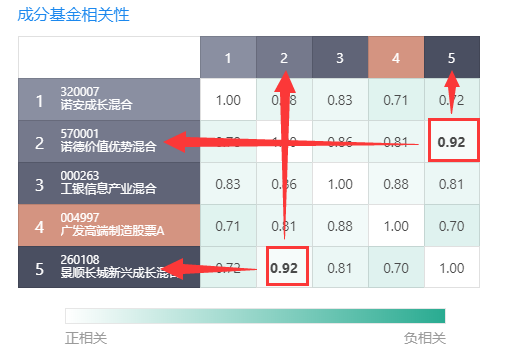This screenshot has width=522, height=360.
Task: Click the 0.70 cell in row 4
Action: coord(452,226)
